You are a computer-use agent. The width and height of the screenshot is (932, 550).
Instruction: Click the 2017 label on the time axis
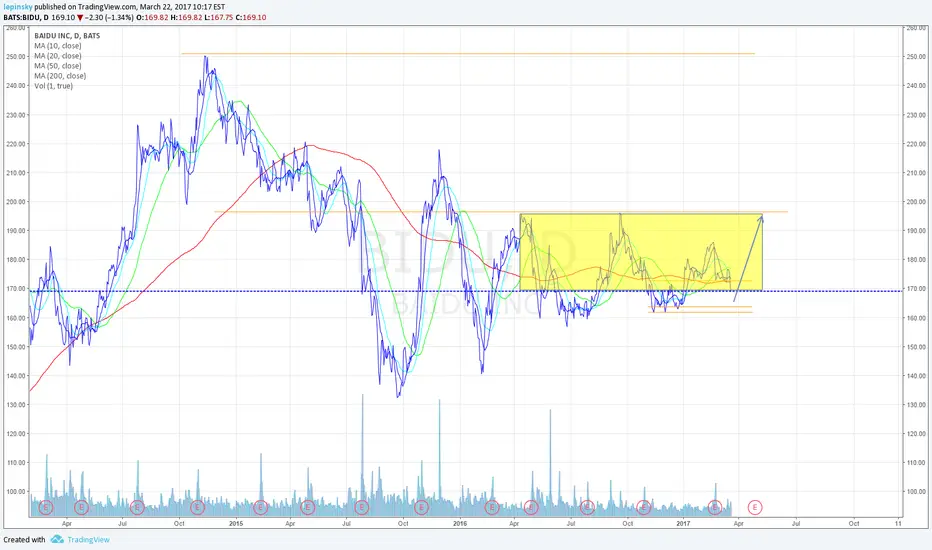click(683, 524)
